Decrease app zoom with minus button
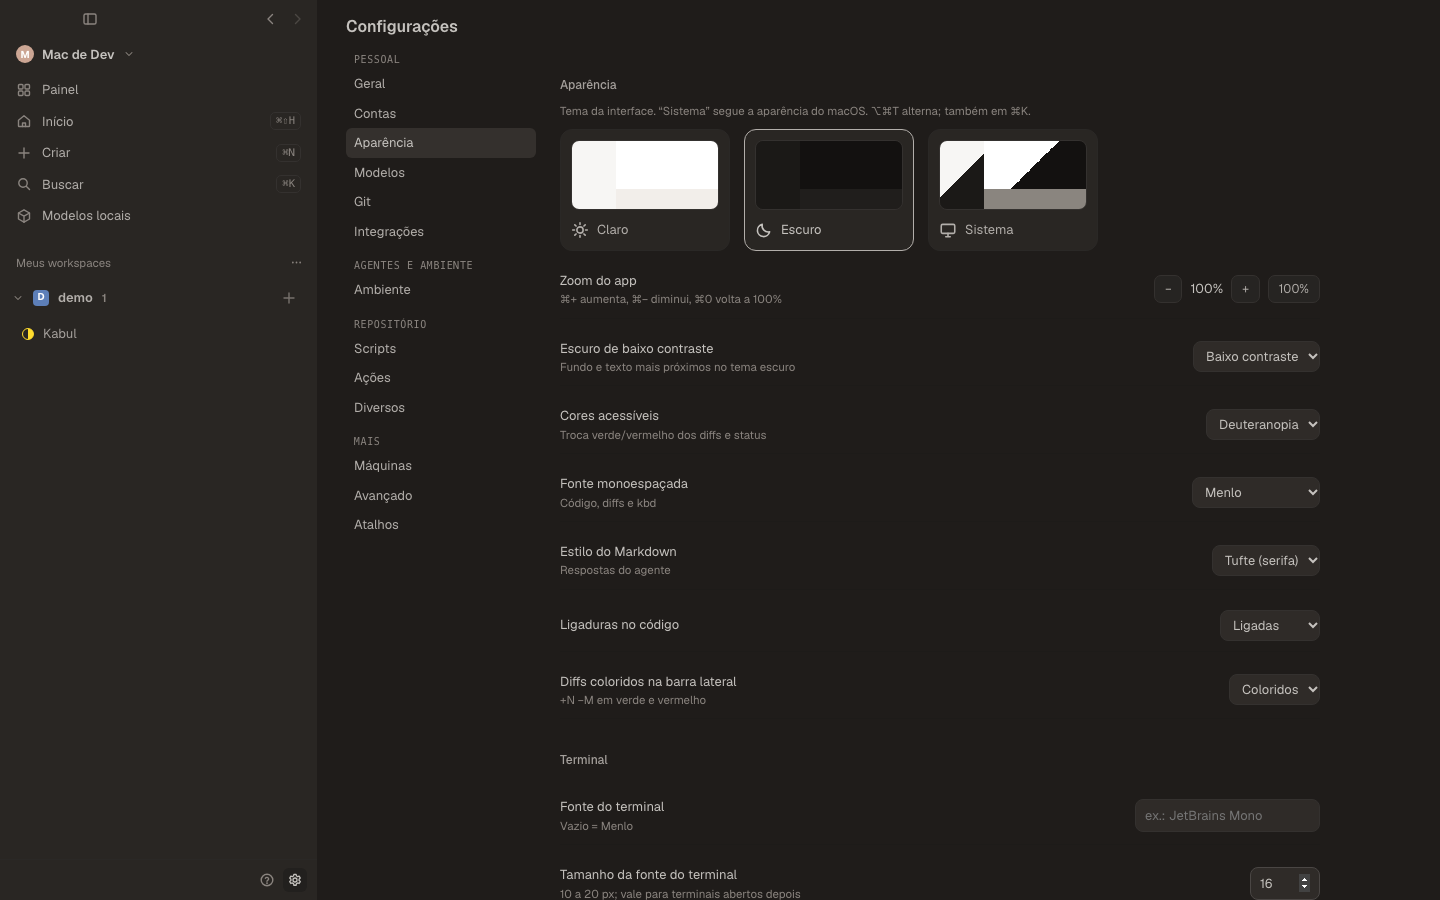Image resolution: width=1440 pixels, height=900 pixels. pyautogui.click(x=1168, y=289)
